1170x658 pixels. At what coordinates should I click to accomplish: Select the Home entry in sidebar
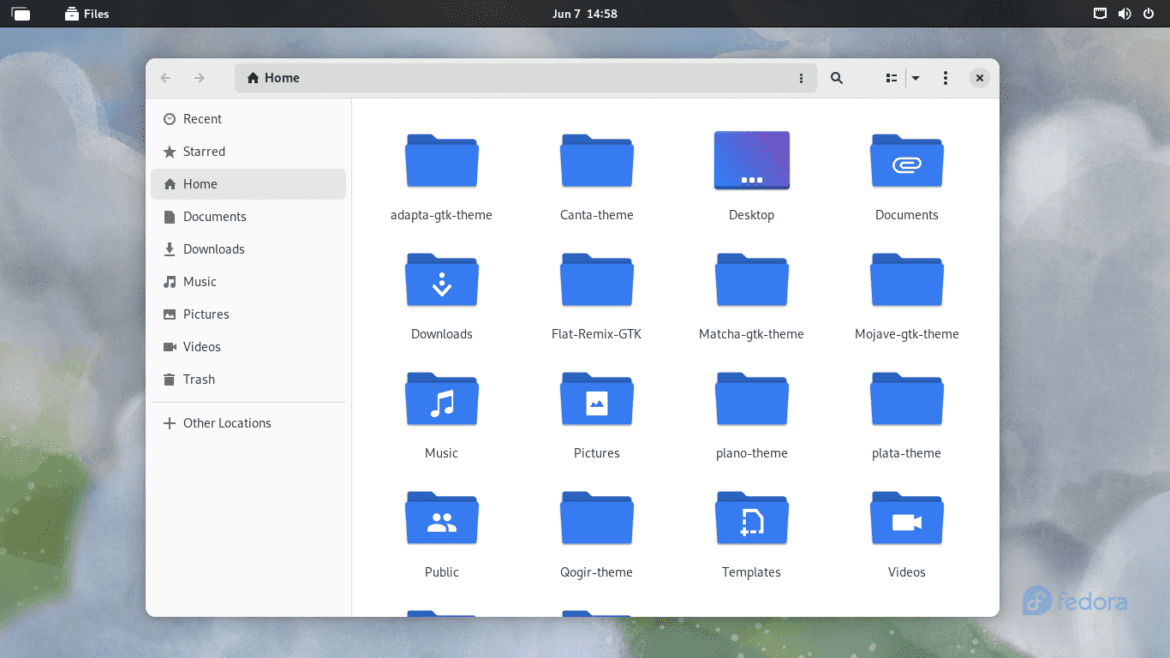point(202,184)
